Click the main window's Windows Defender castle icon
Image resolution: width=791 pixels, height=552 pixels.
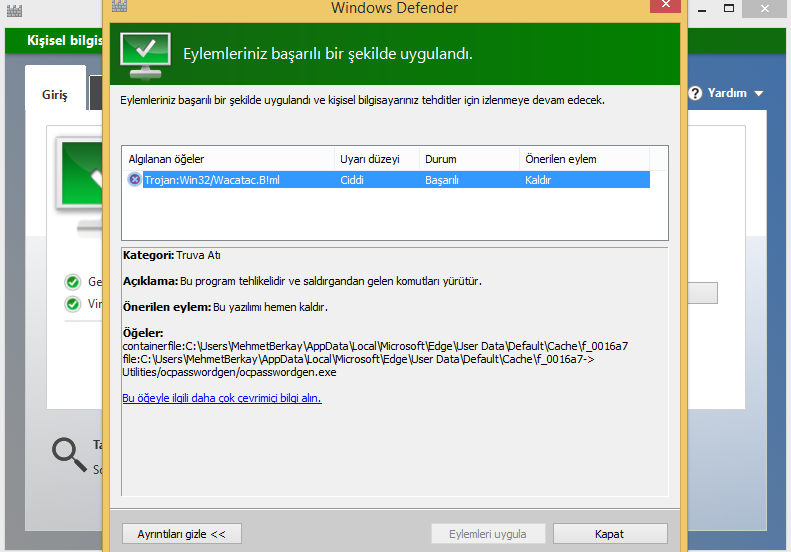click(14, 10)
